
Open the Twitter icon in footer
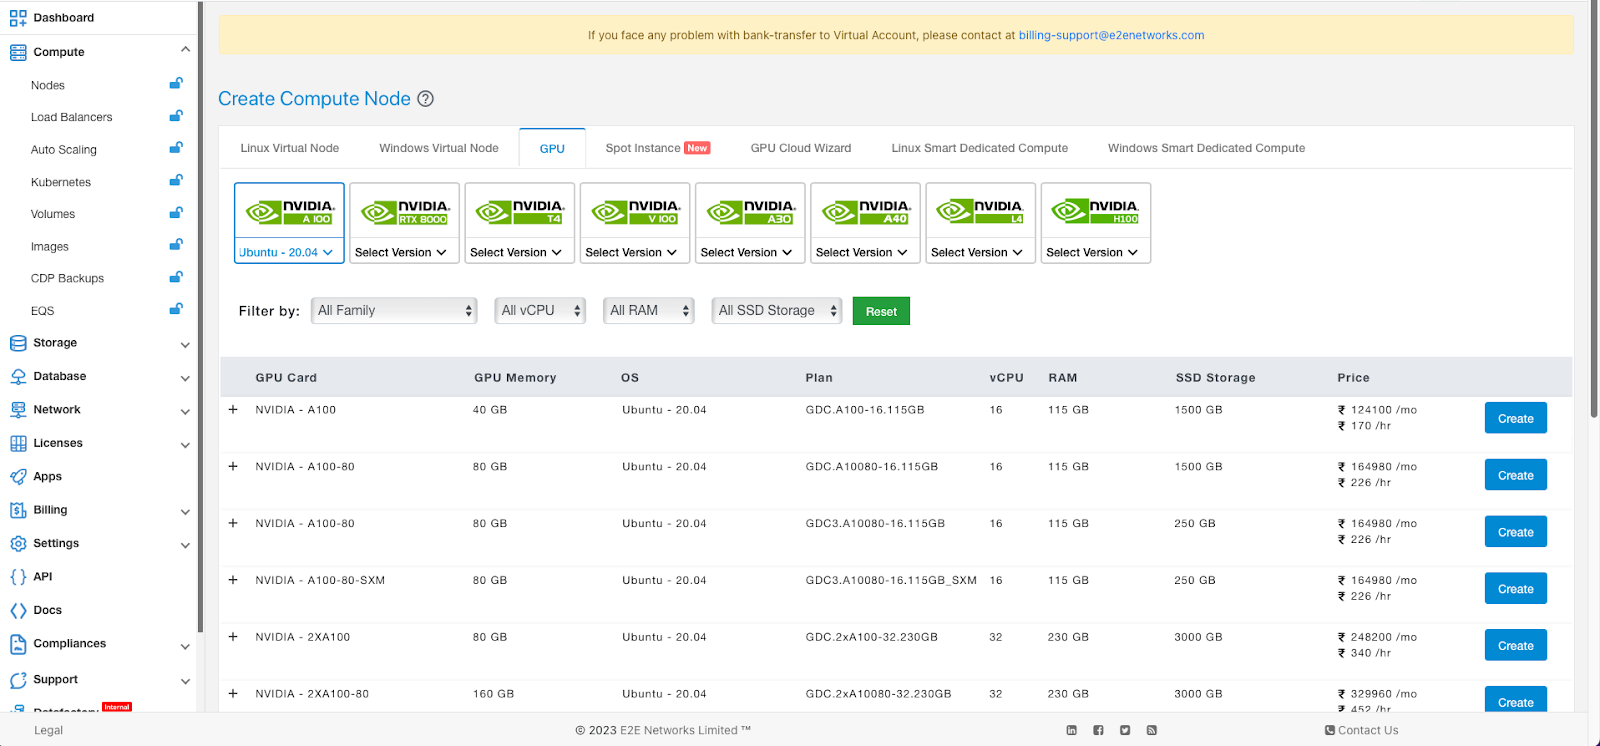[x=1125, y=731]
